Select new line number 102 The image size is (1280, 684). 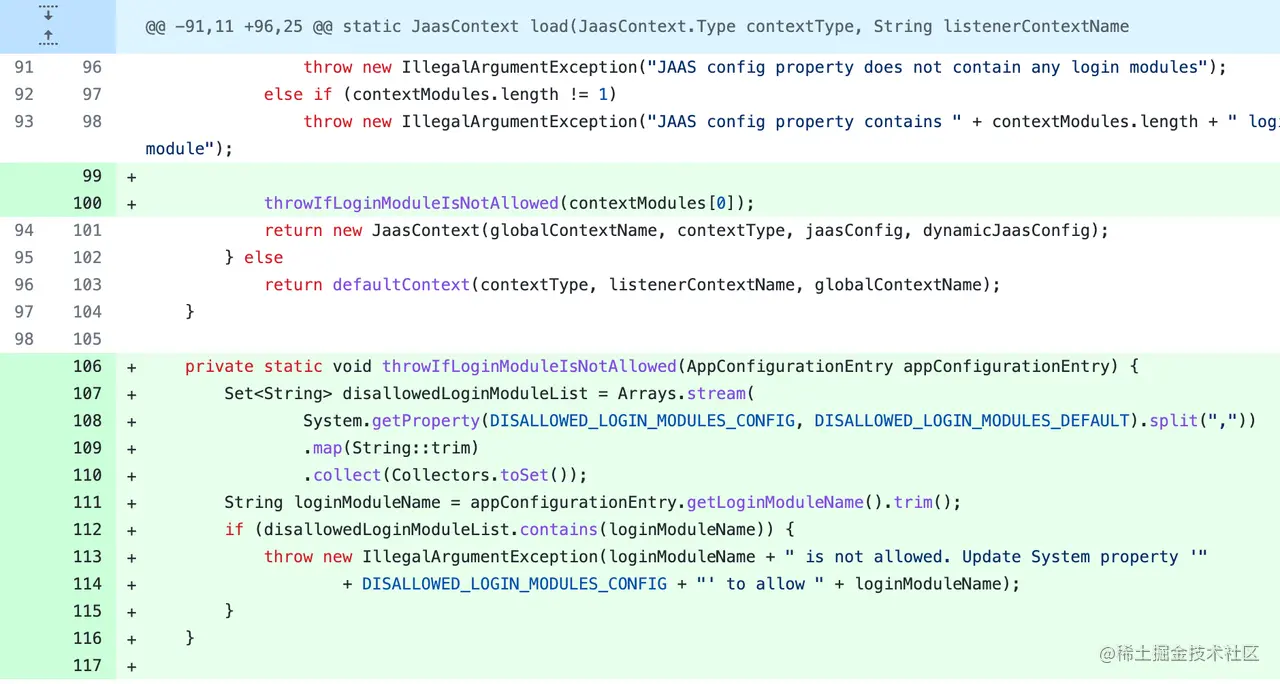coord(87,257)
